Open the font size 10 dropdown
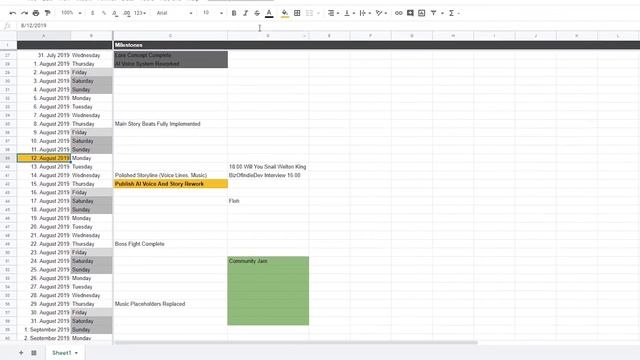The image size is (640, 360). pos(213,13)
